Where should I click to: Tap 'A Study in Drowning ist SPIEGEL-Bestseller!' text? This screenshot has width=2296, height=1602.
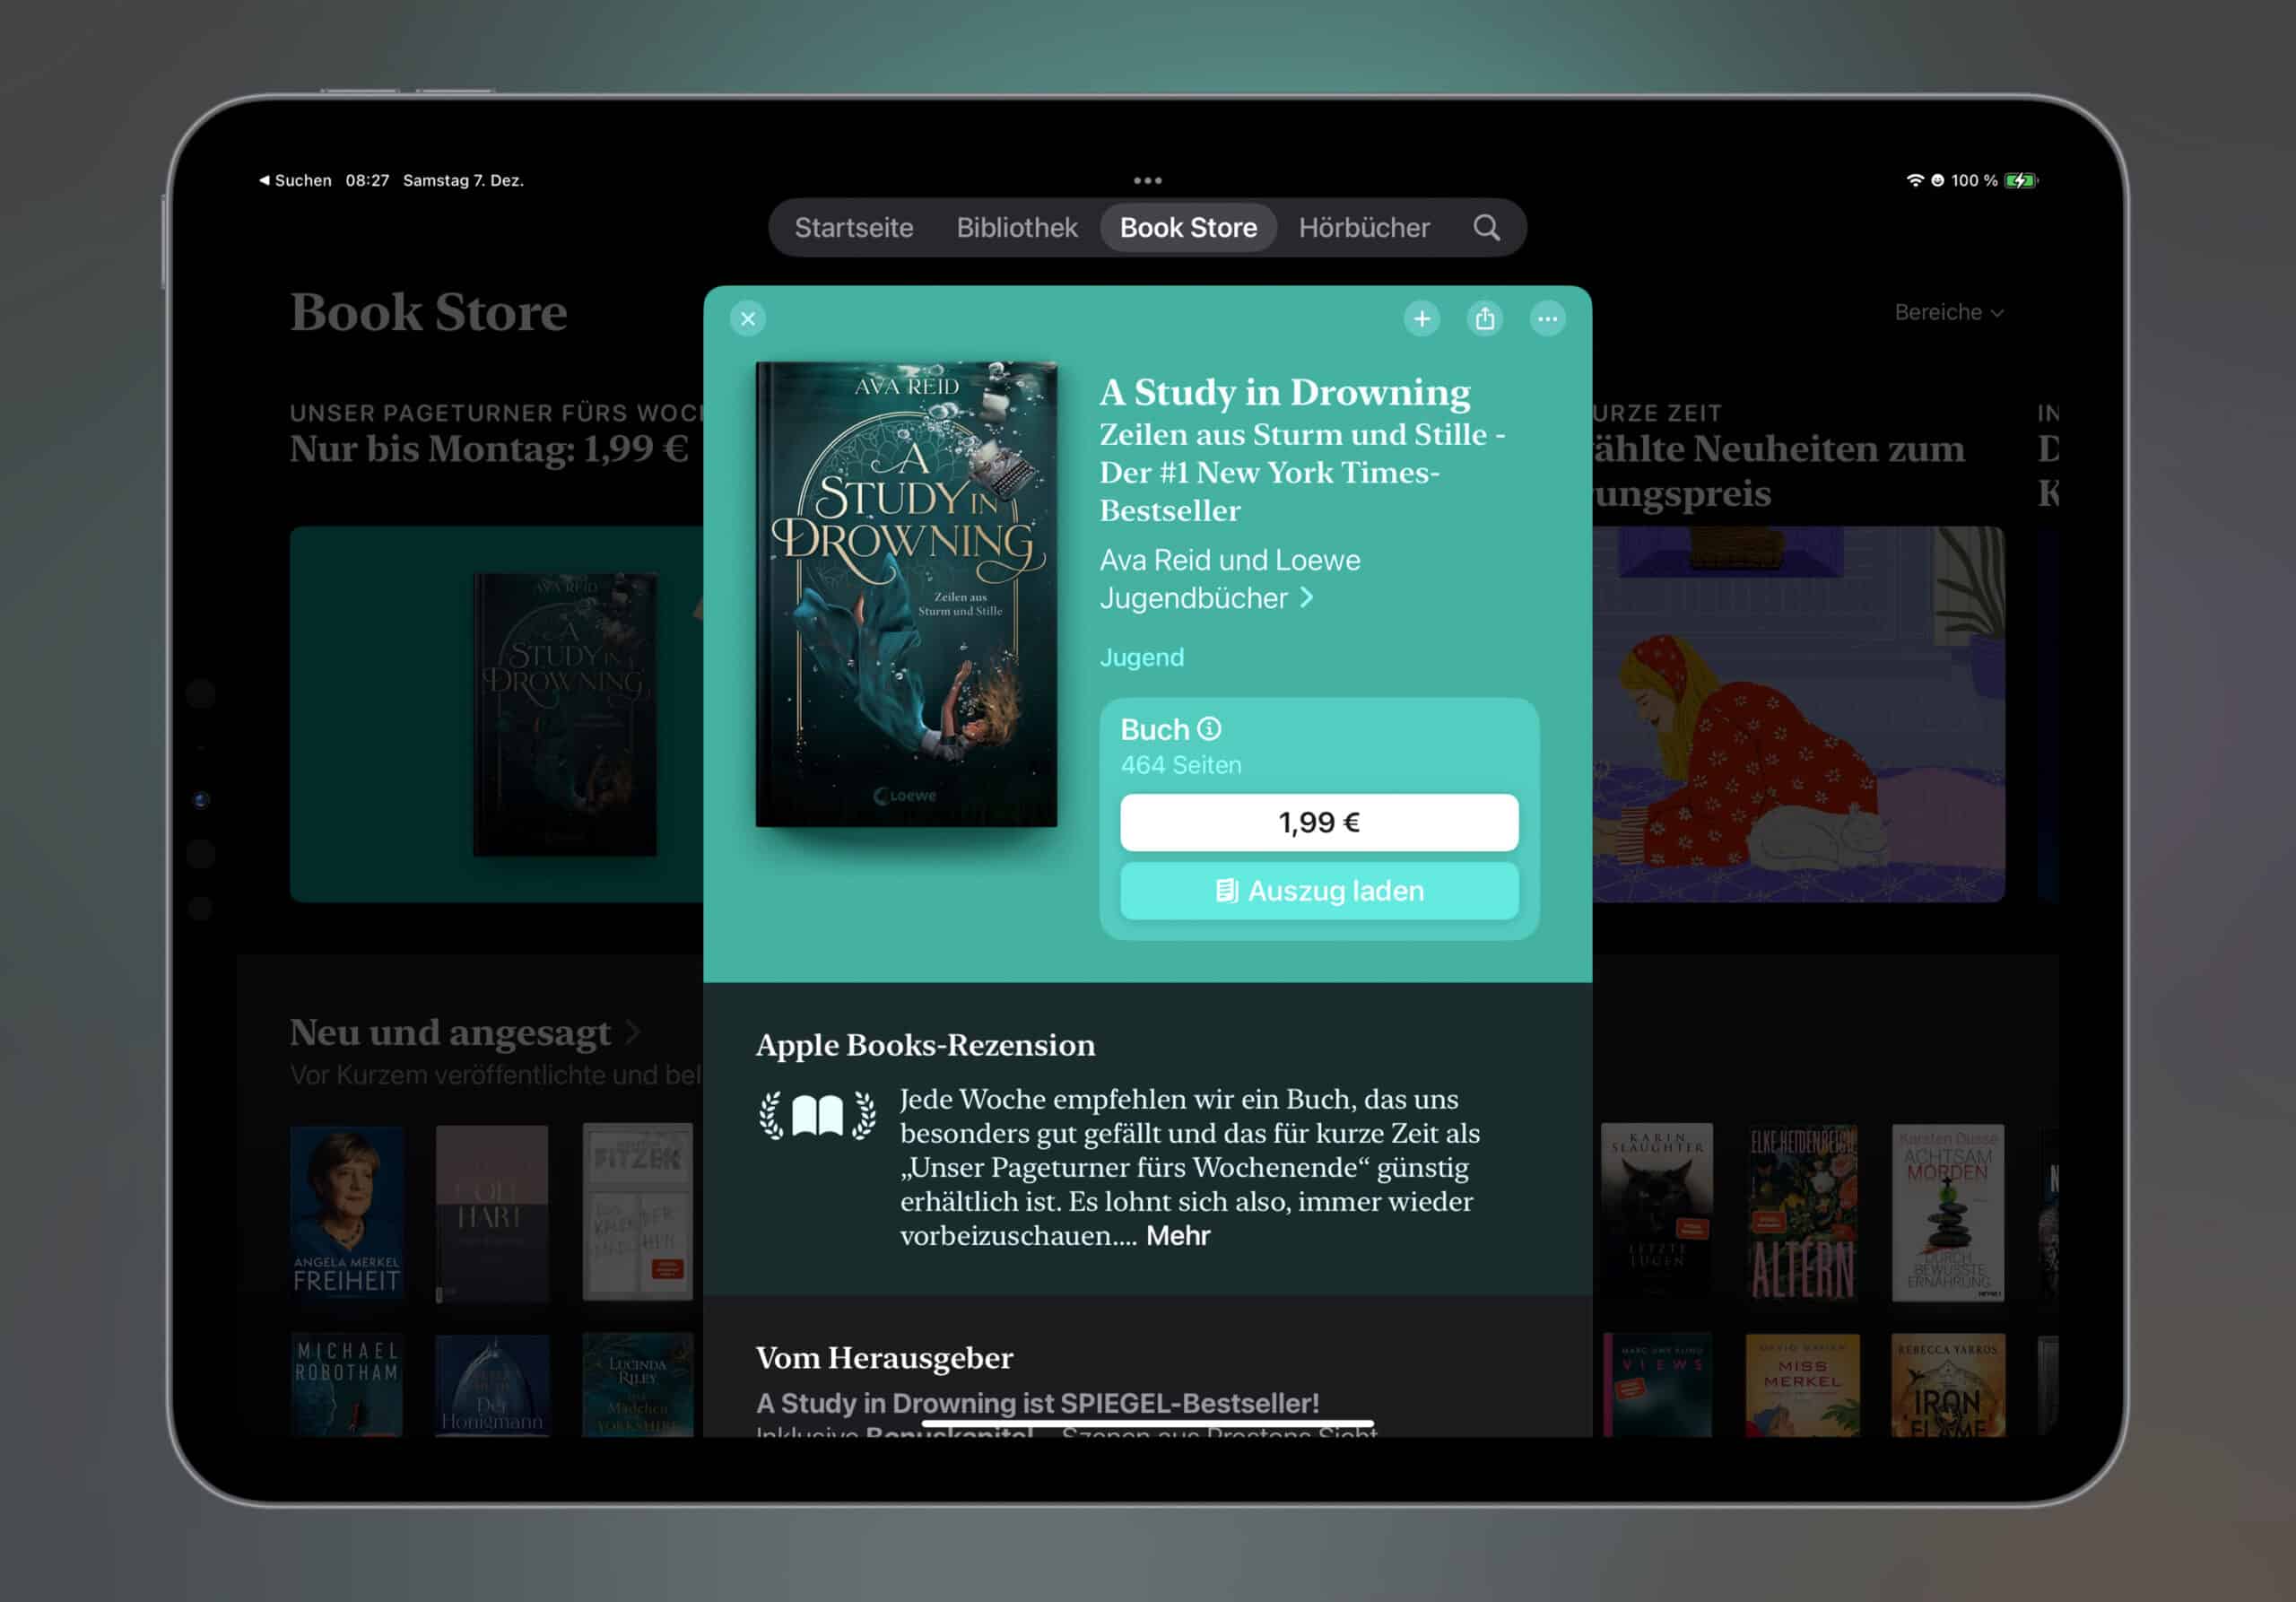click(1038, 1403)
